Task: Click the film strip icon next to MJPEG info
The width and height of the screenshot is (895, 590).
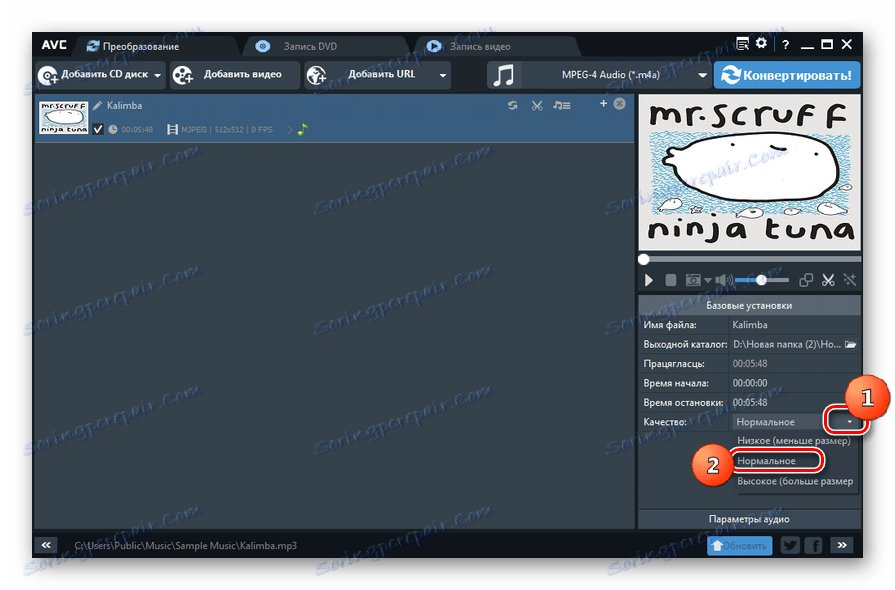Action: 172,130
